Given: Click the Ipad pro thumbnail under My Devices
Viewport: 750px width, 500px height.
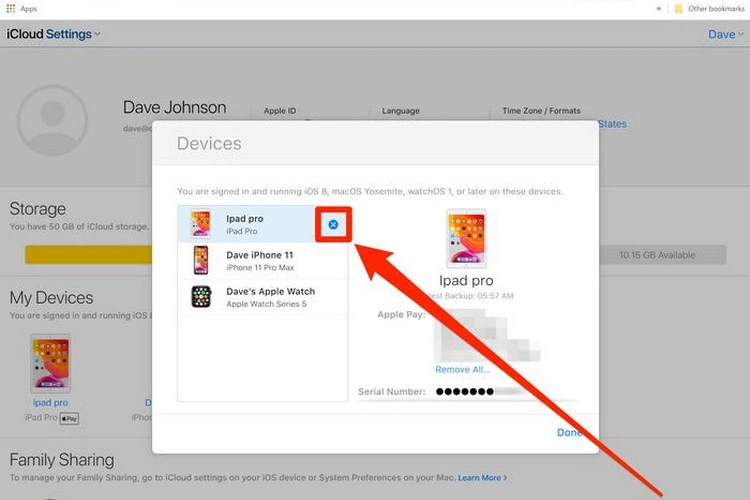Looking at the screenshot, I should point(51,364).
